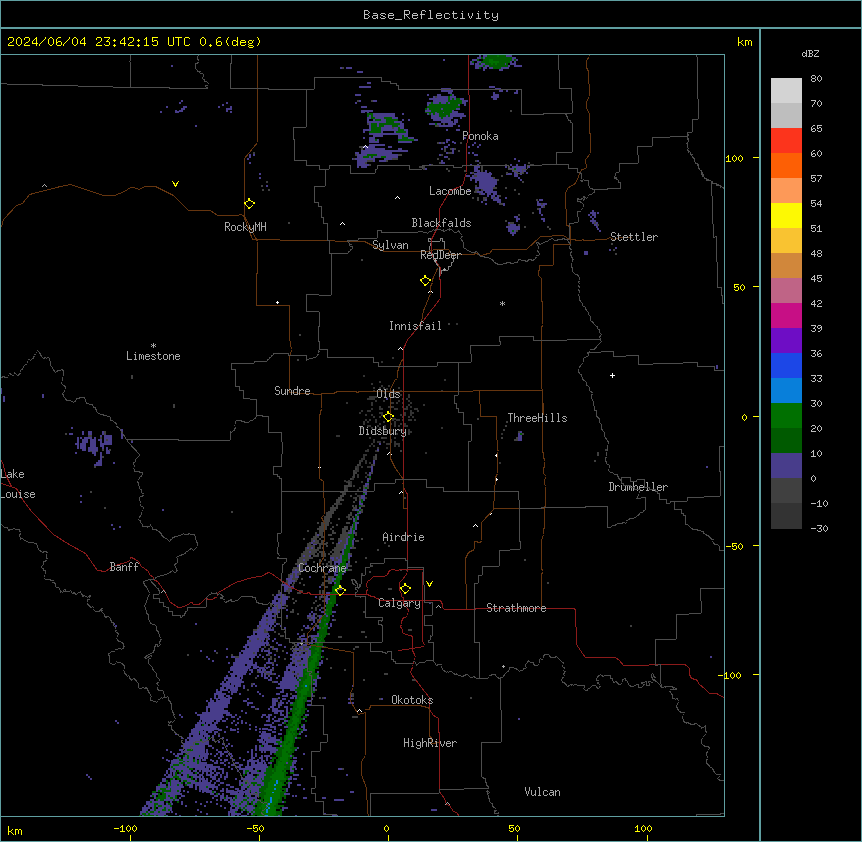862x842 pixels.
Task: Click the white asterisk marker east of Innisfail
Action: tap(502, 303)
